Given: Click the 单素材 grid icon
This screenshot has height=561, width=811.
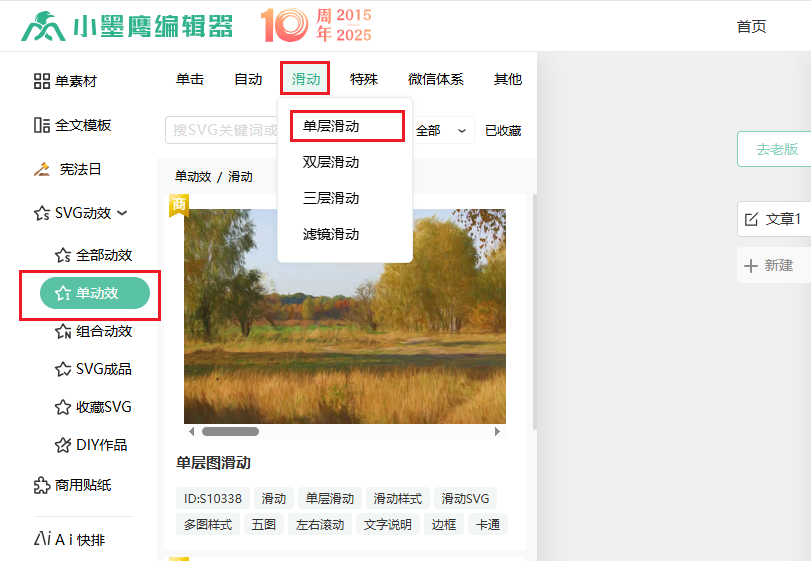Looking at the screenshot, I should coord(42,81).
